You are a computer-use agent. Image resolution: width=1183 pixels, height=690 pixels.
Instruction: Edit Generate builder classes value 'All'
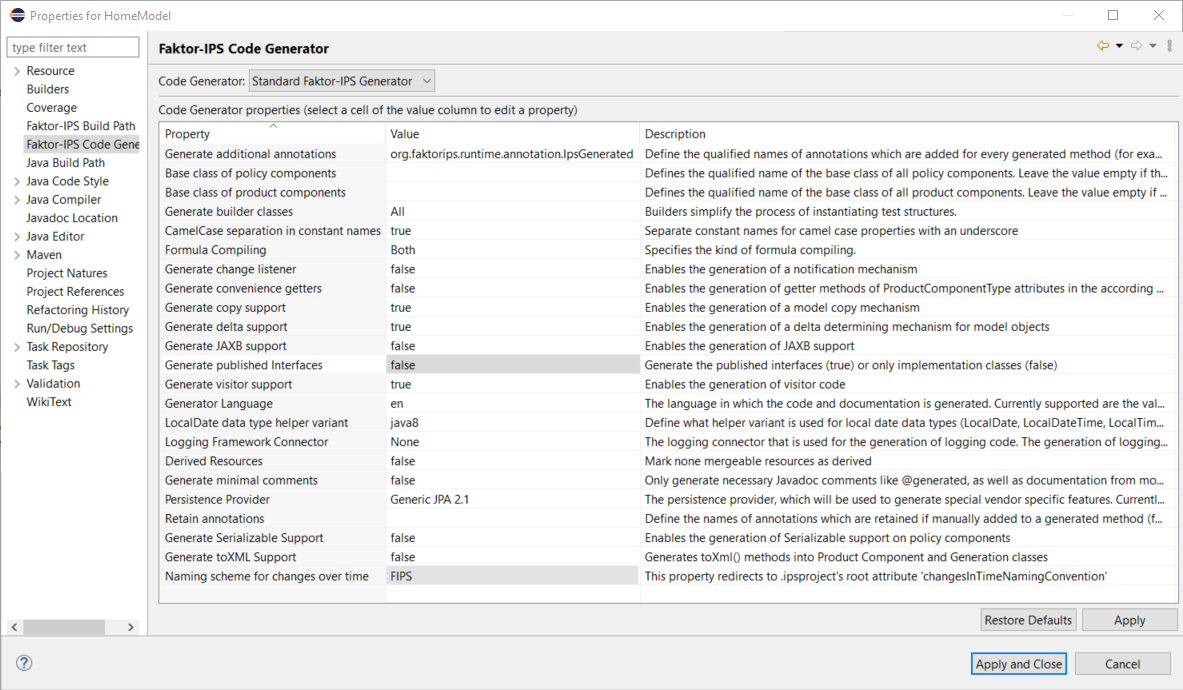click(512, 212)
